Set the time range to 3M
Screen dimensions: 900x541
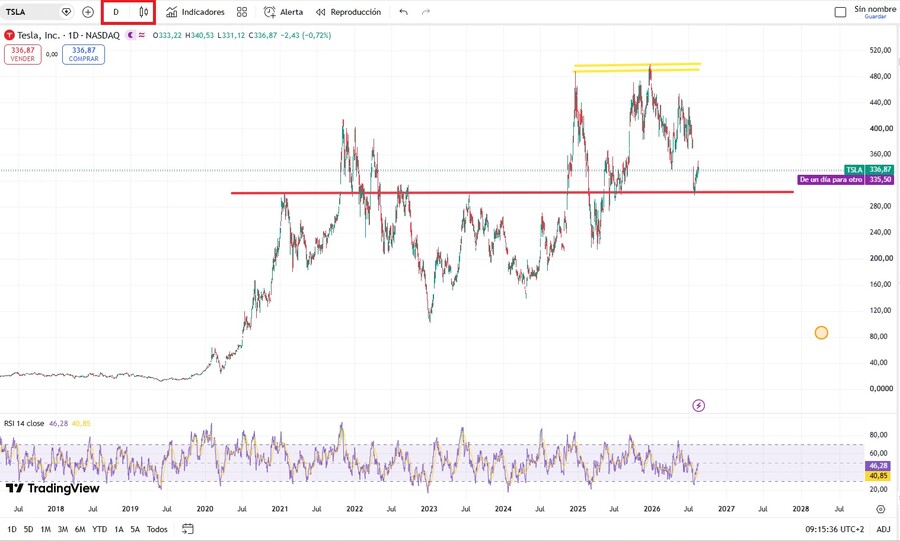click(x=63, y=529)
